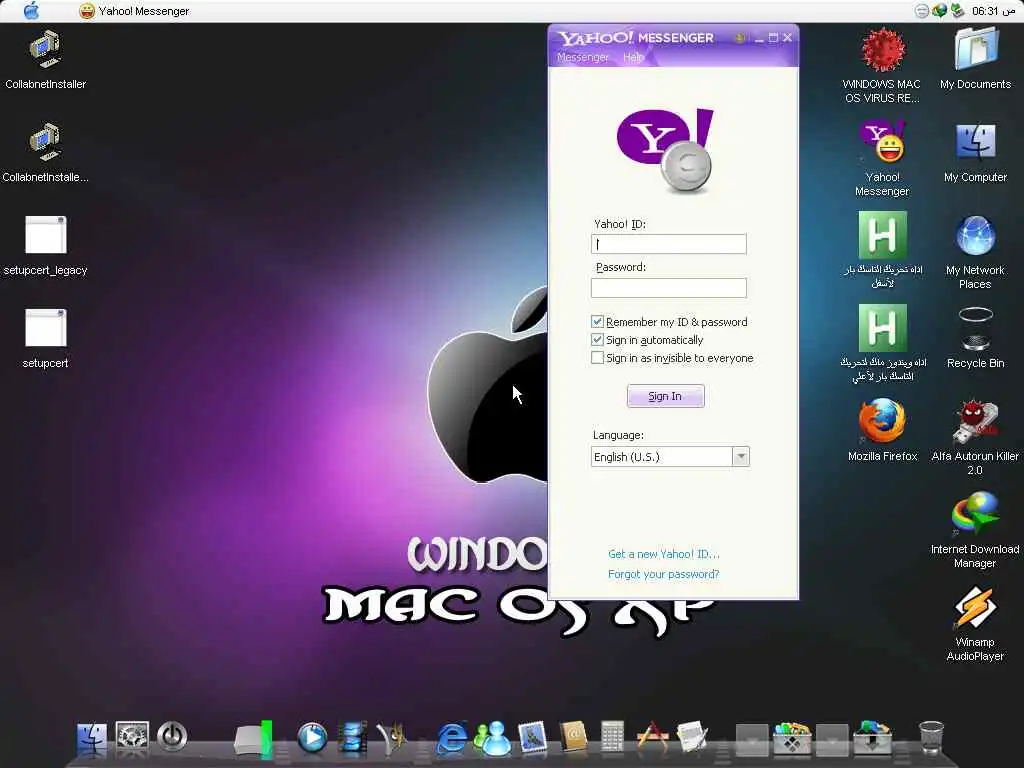The width and height of the screenshot is (1024, 768).
Task: Expand the Language dropdown arrow
Action: coord(741,456)
